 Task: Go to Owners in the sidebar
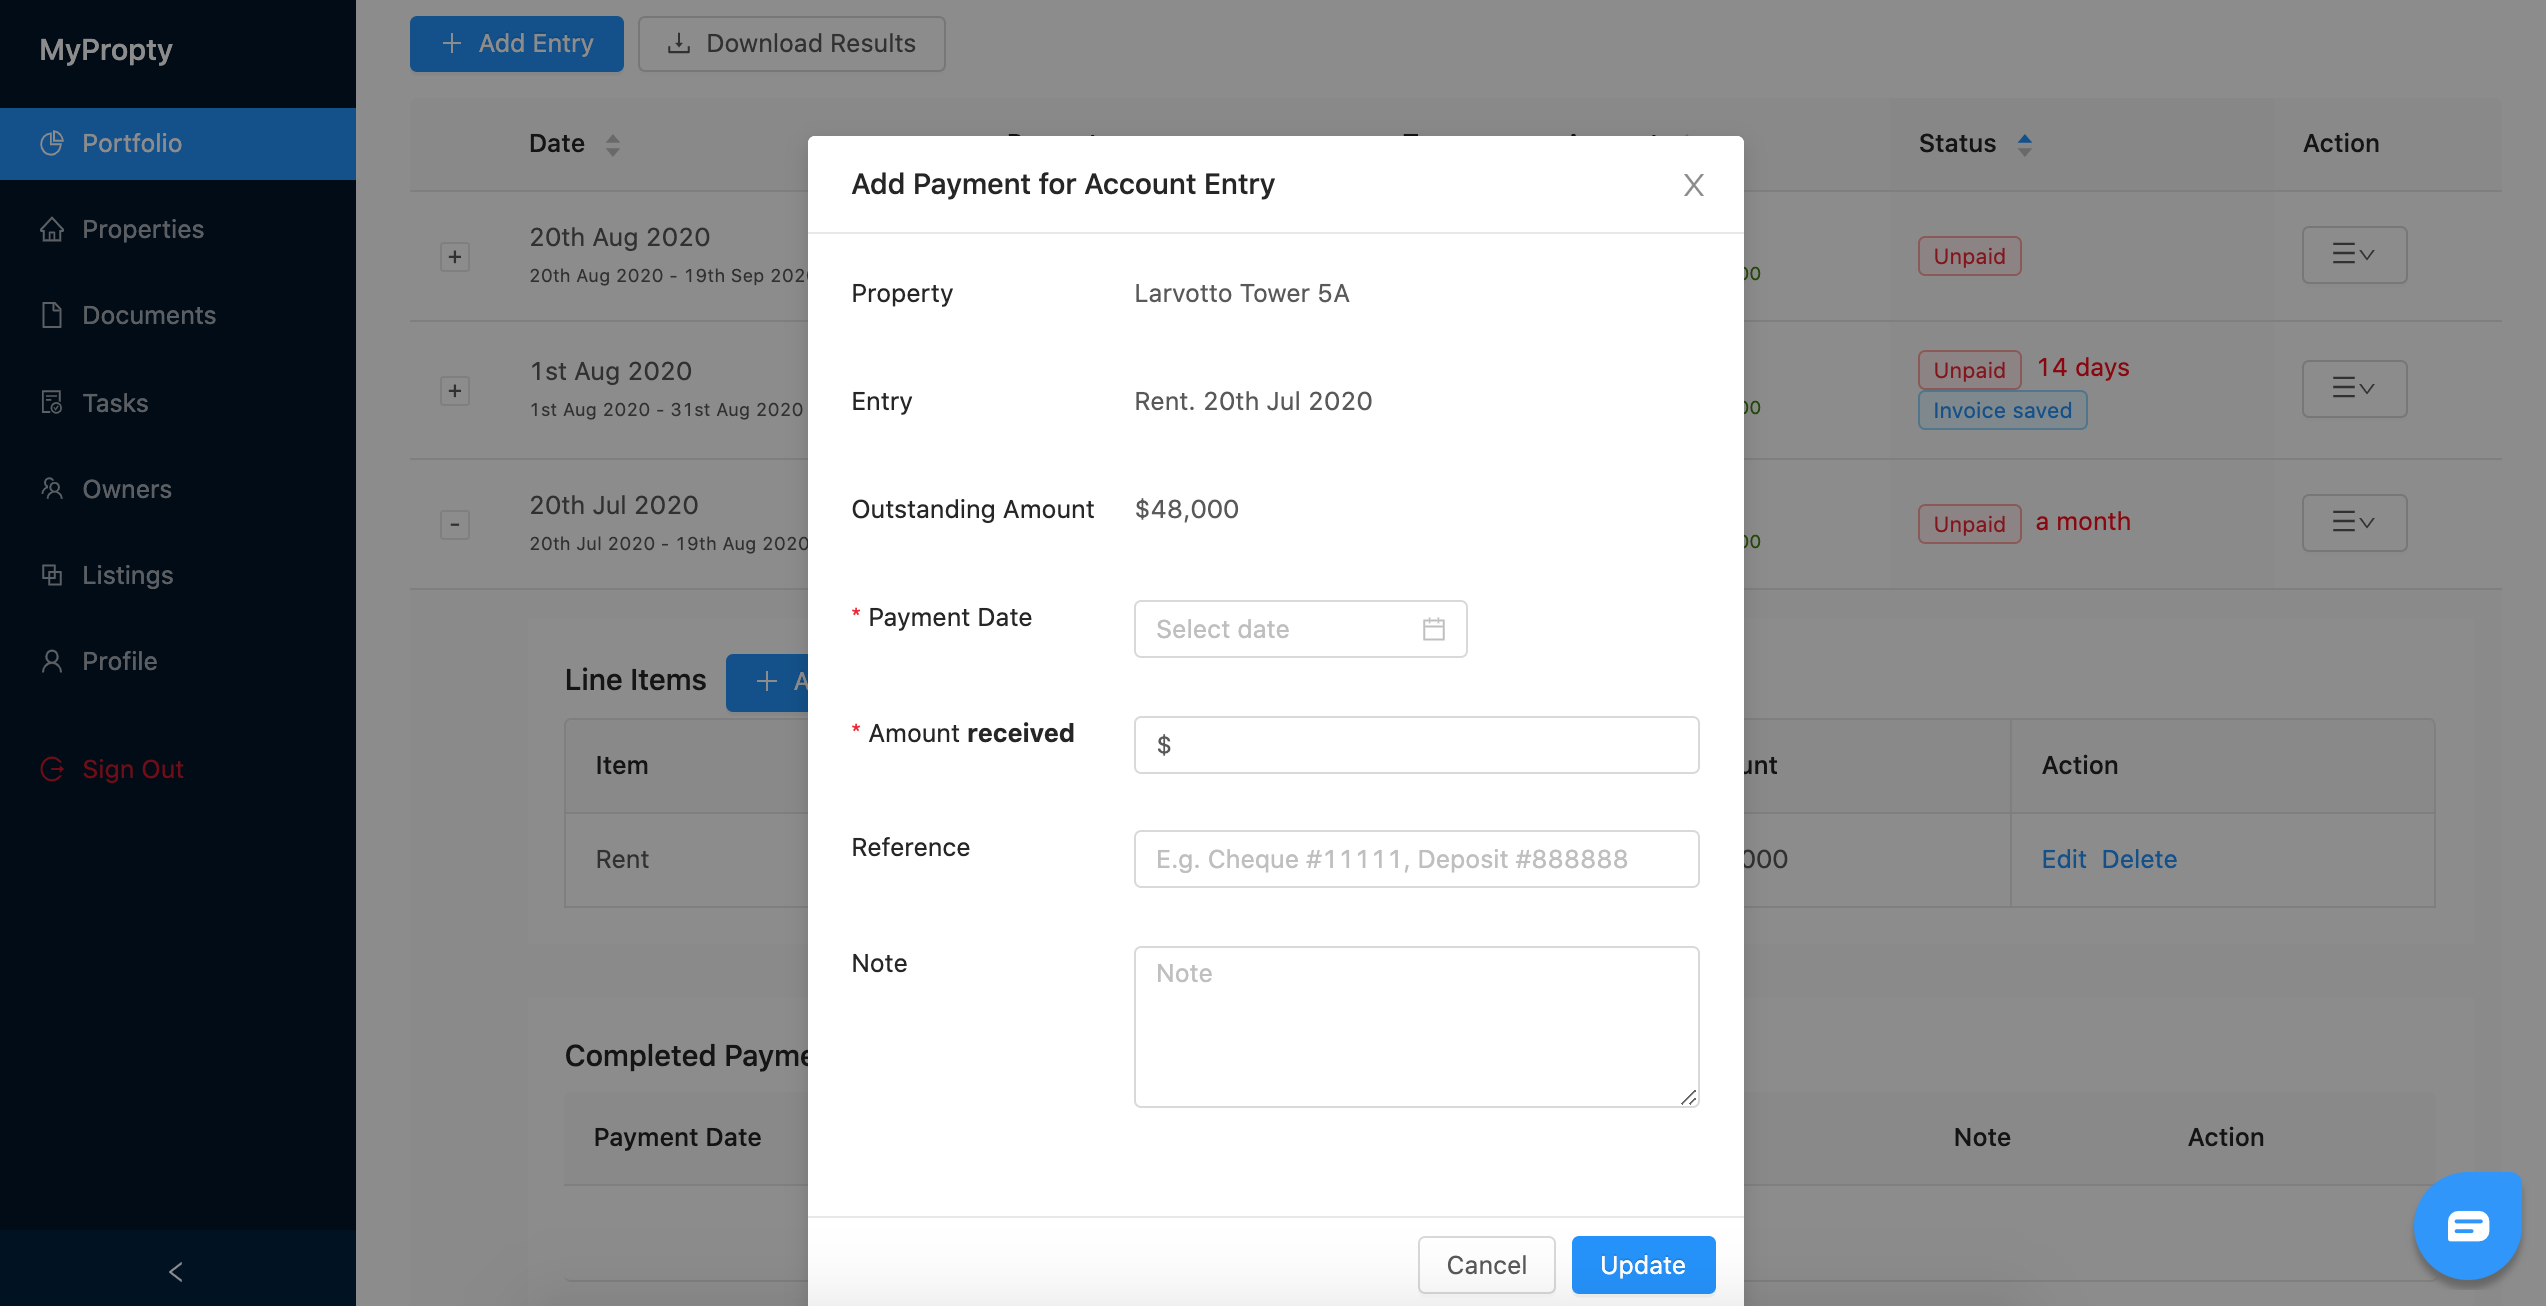(126, 489)
